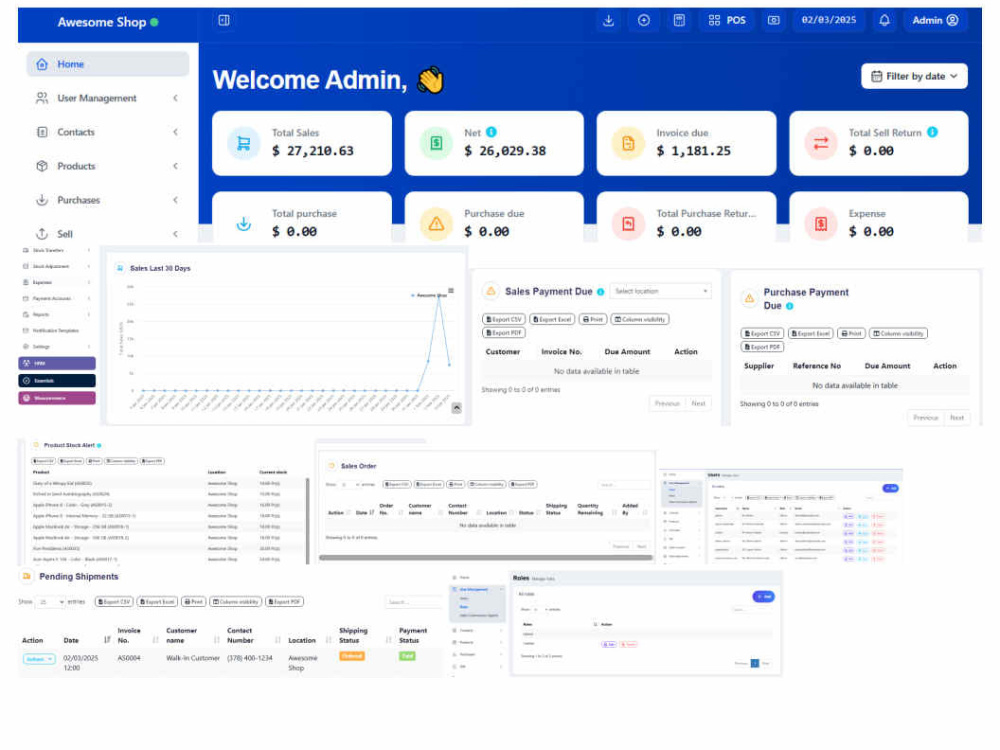Viewport: 1000px width, 750px height.
Task: Open the Show entries dropdown in Pending Shipments
Action: point(50,601)
